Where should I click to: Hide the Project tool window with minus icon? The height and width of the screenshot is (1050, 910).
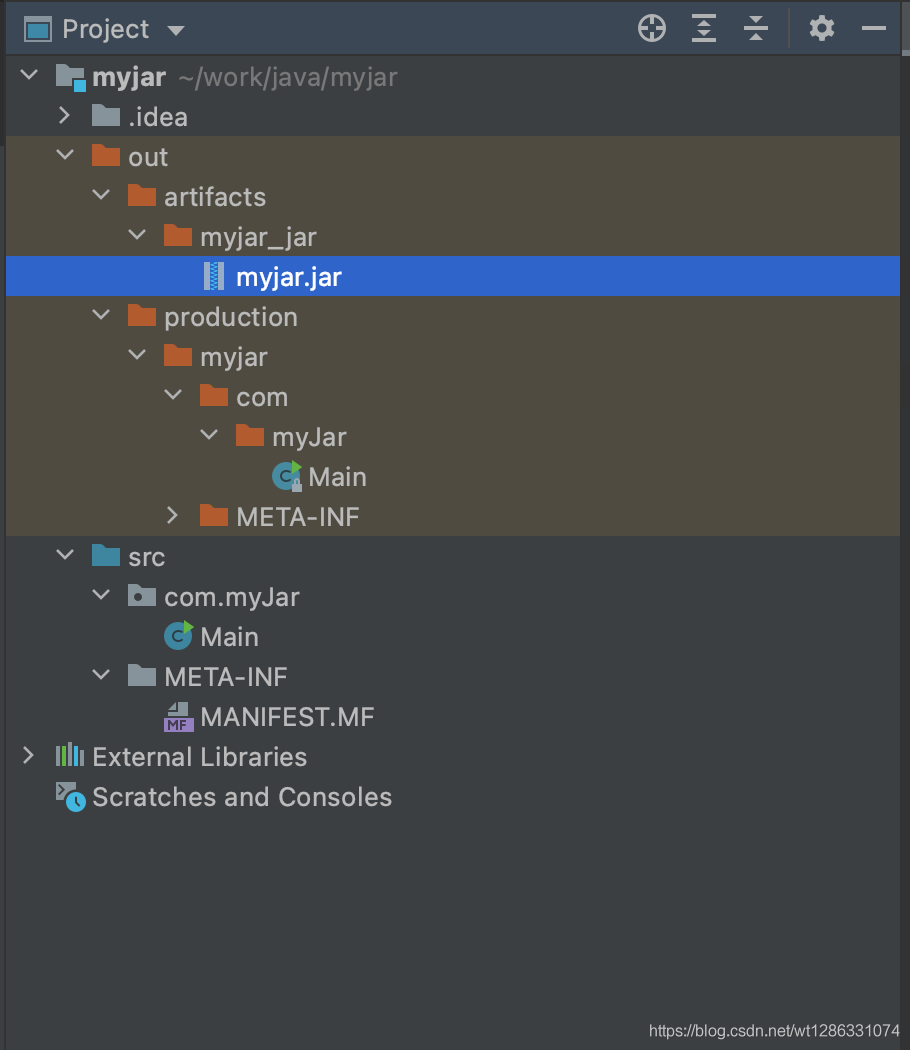coord(874,29)
